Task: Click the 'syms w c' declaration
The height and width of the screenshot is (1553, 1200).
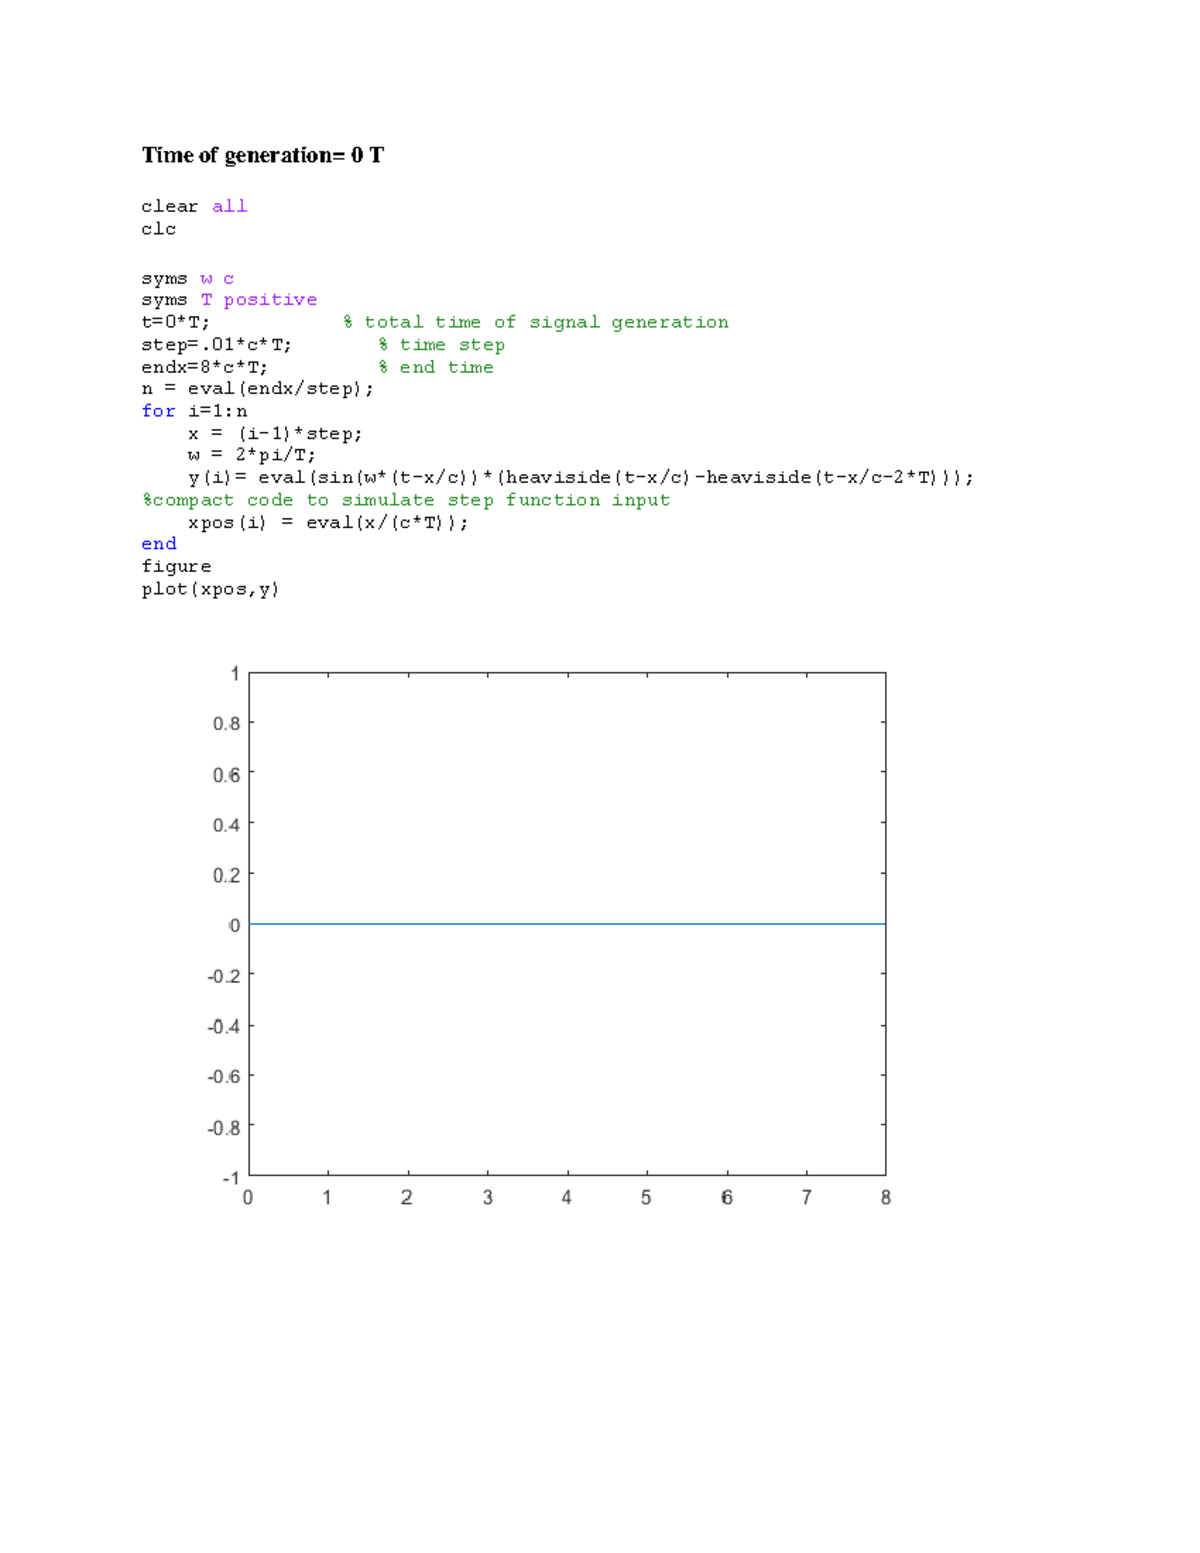Action: click(187, 279)
